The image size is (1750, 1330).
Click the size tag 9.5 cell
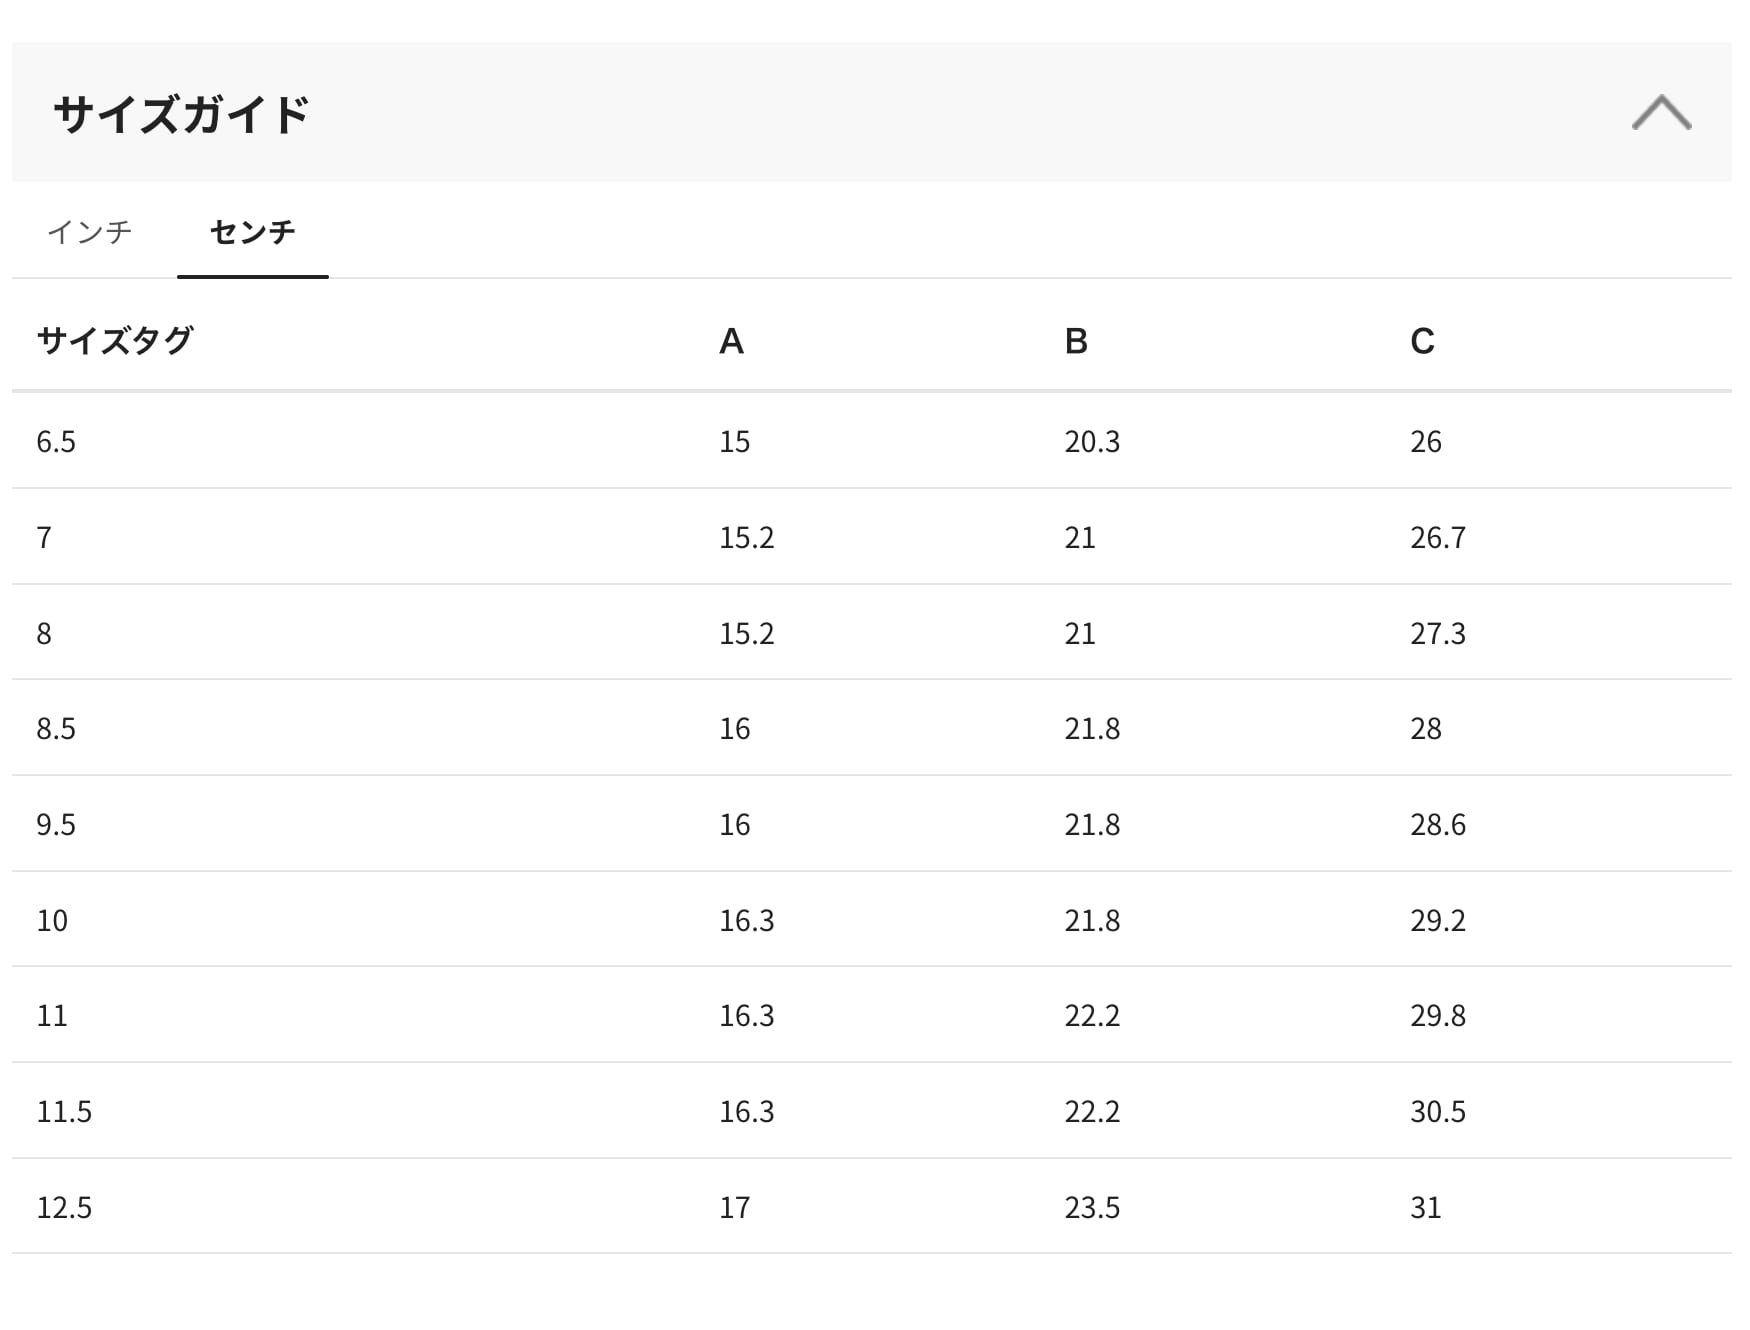pyautogui.click(x=56, y=825)
